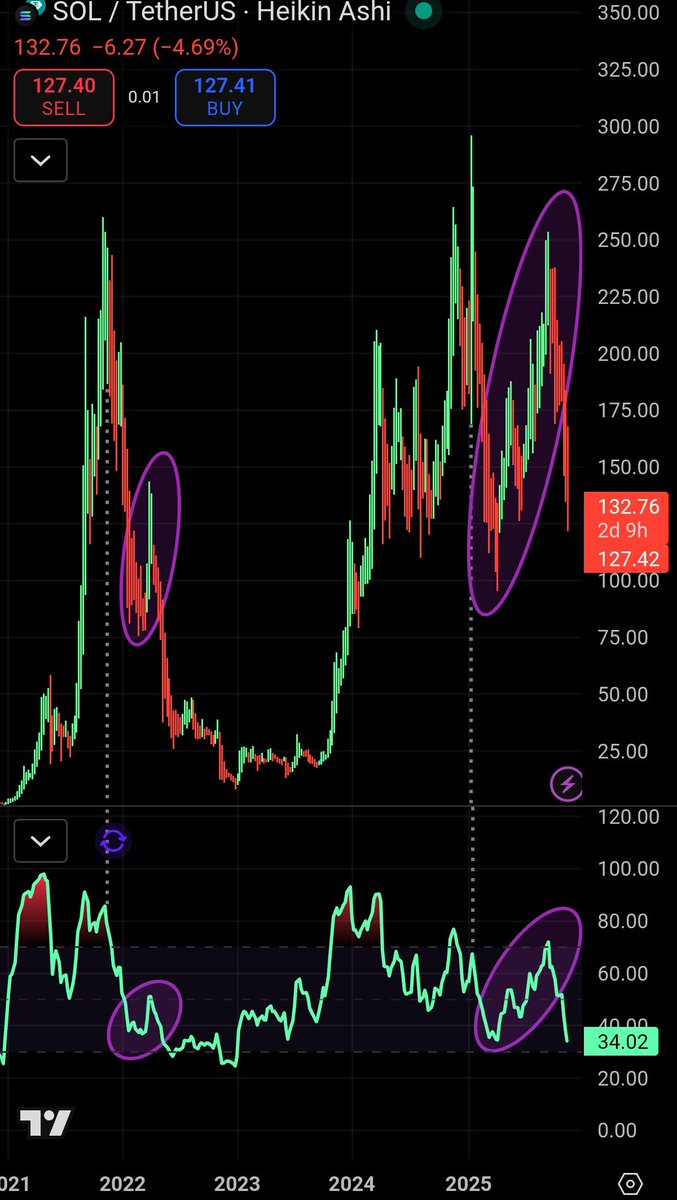
Task: Tap the 2023 label on time axis
Action: (238, 1184)
